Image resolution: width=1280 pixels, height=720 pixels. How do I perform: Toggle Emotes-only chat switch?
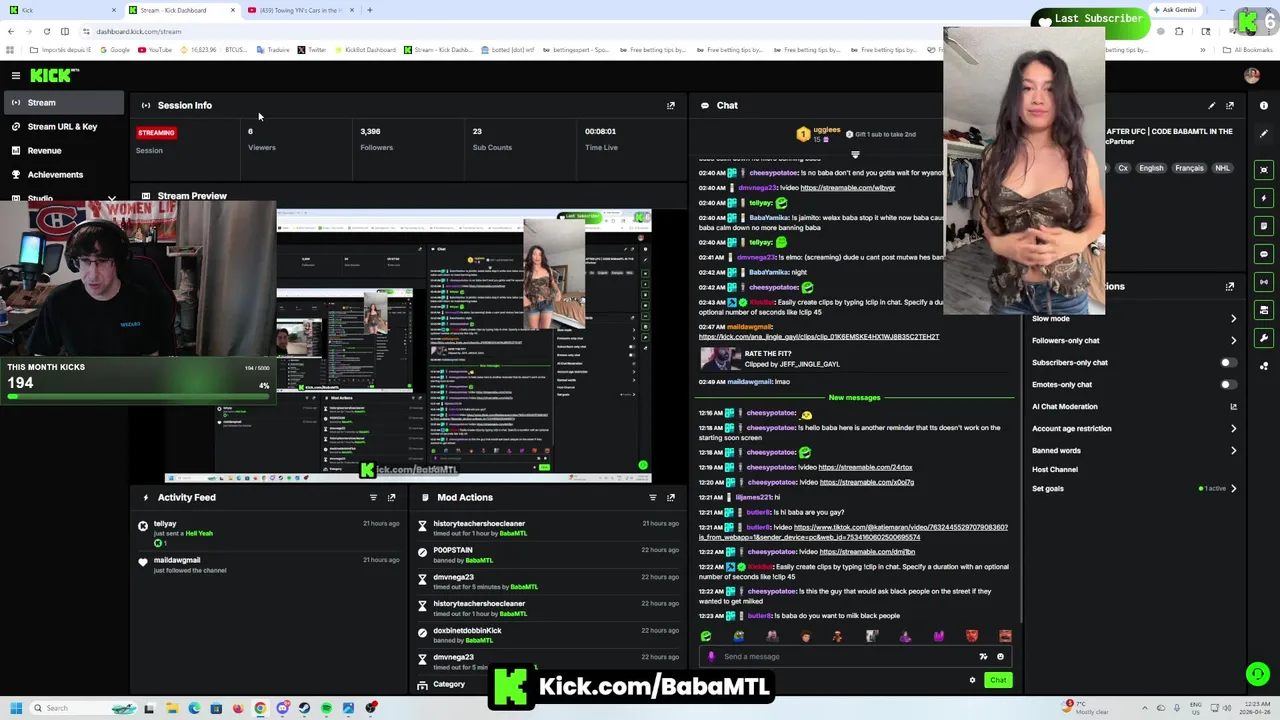click(x=1228, y=385)
